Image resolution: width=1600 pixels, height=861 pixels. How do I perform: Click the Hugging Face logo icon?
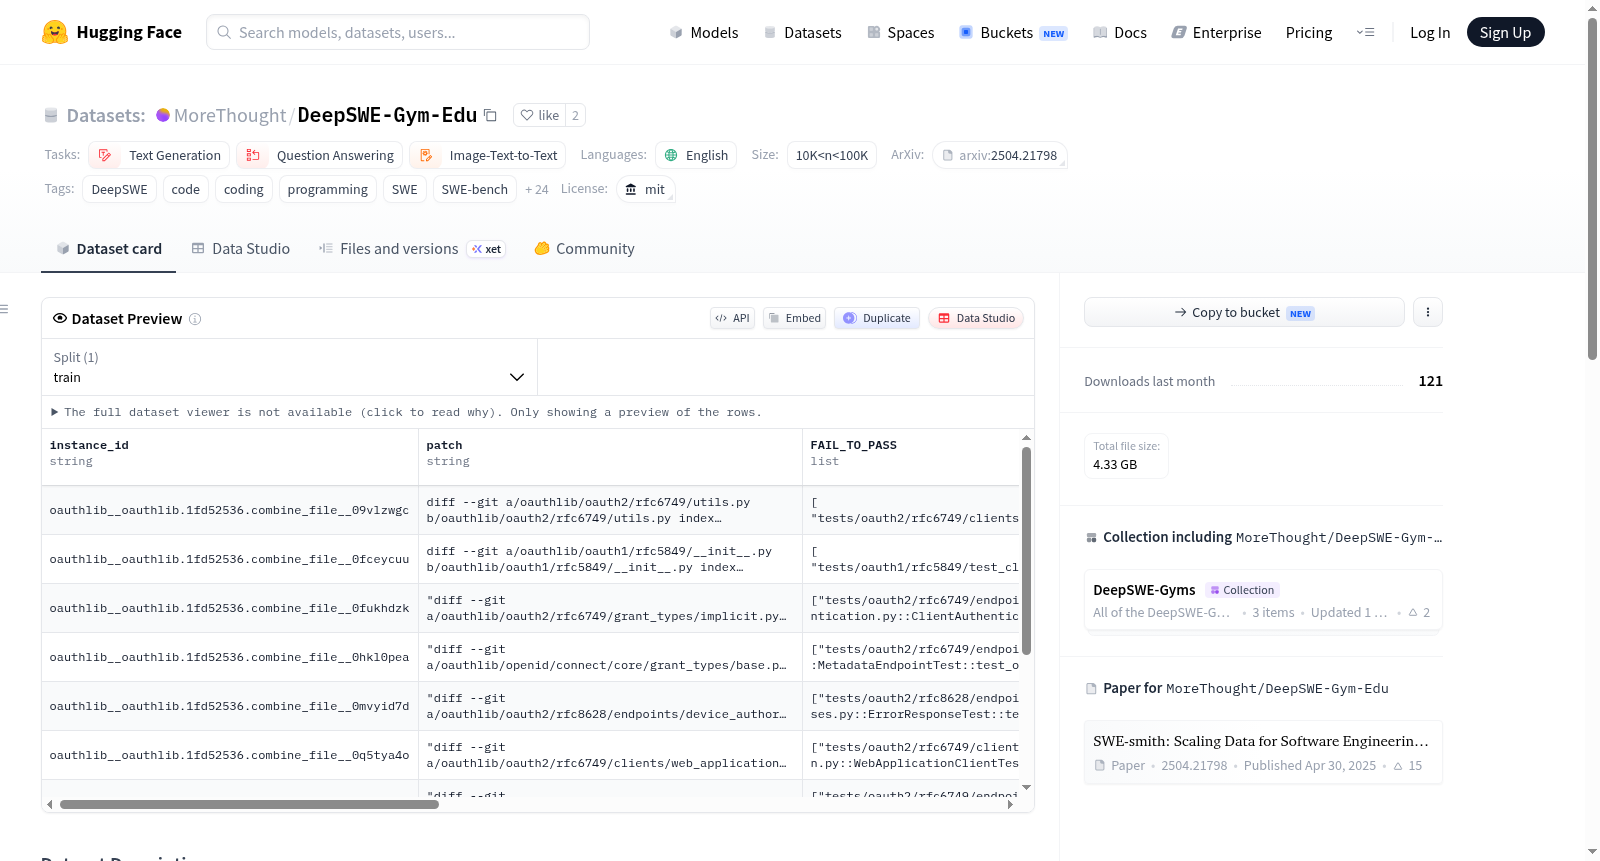55,32
